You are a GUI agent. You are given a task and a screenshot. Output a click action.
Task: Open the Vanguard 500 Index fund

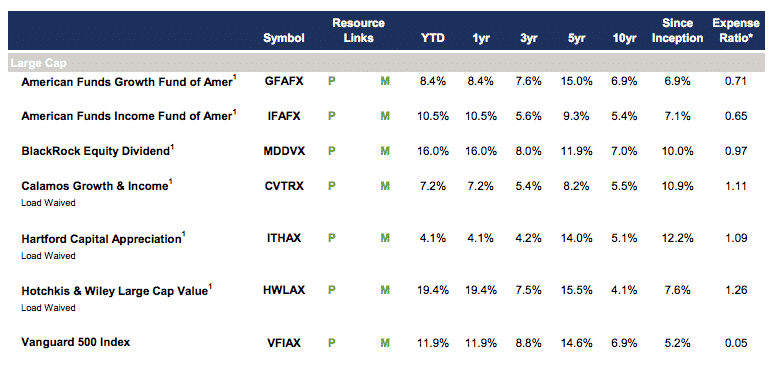tap(76, 342)
